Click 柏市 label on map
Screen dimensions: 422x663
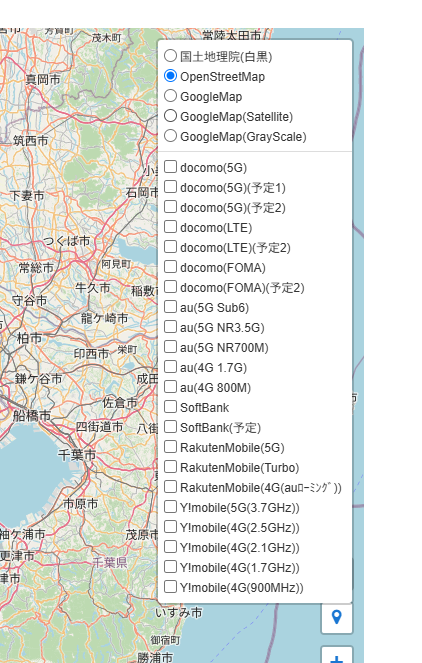click(30, 338)
